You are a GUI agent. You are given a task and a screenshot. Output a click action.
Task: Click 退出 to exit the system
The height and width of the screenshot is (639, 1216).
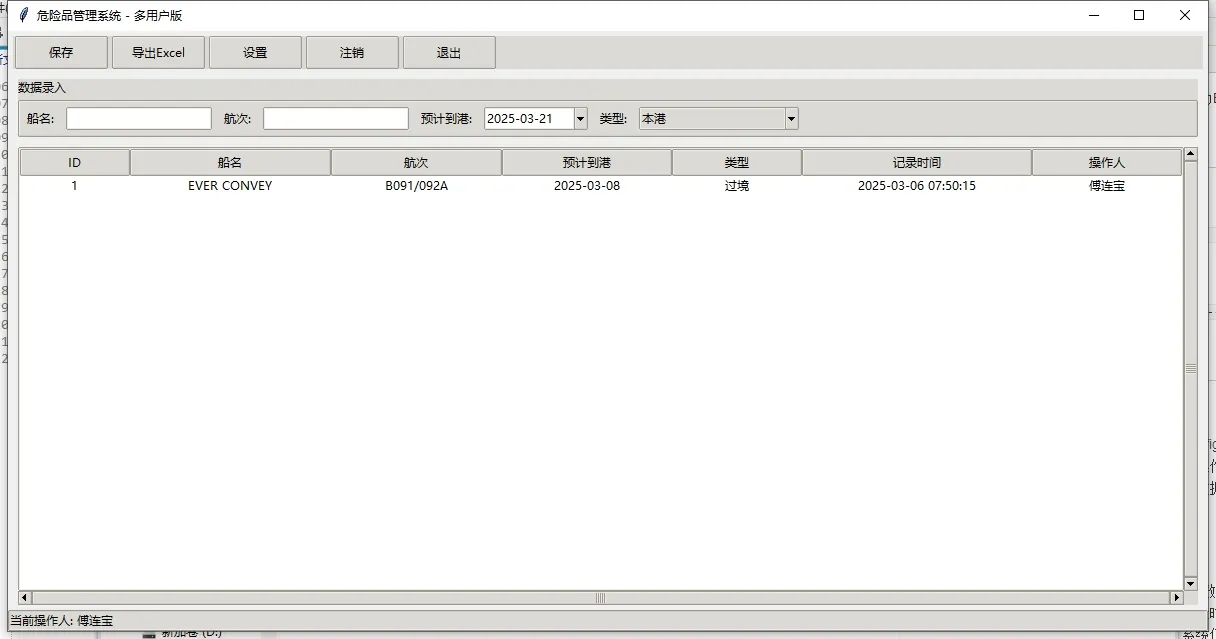449,52
